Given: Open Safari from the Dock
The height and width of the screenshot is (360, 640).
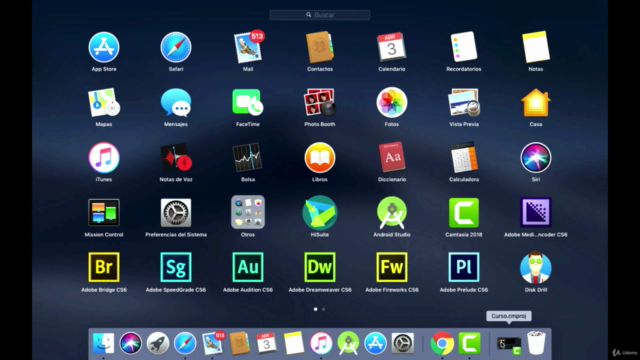Looking at the screenshot, I should pos(185,343).
